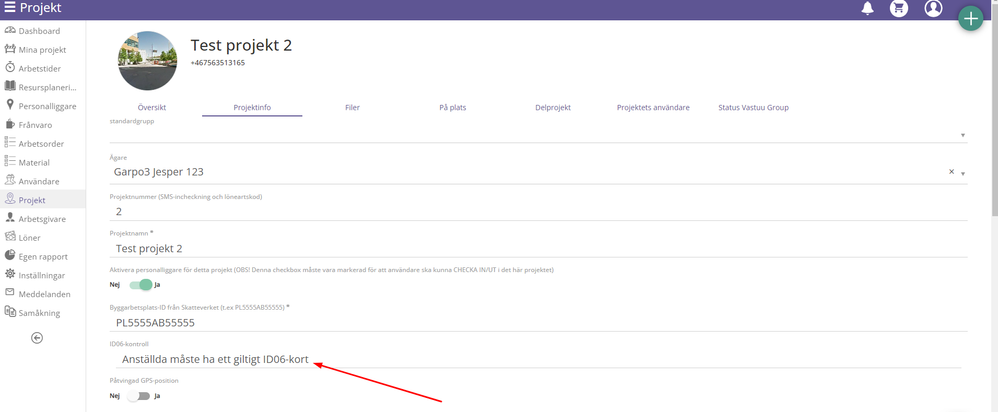Click the Projektnummer input field
This screenshot has width=998, height=412.
pyautogui.click(x=538, y=211)
